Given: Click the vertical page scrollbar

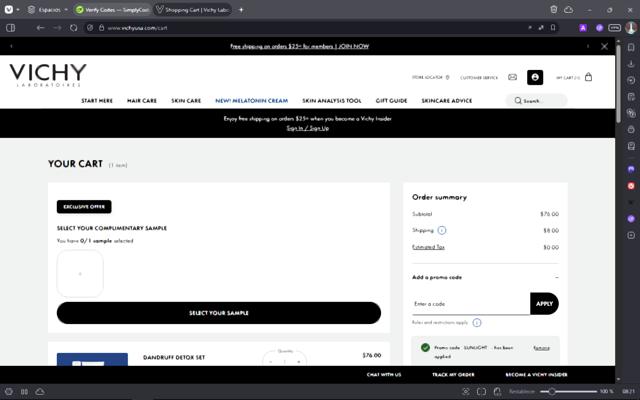Looking at the screenshot, I should coord(618,84).
